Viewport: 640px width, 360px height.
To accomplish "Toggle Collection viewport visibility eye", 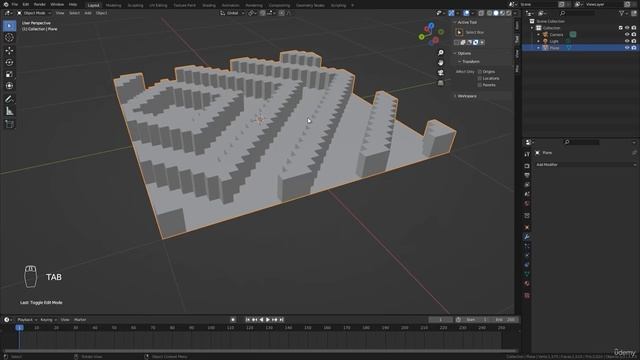I will 627,28.
